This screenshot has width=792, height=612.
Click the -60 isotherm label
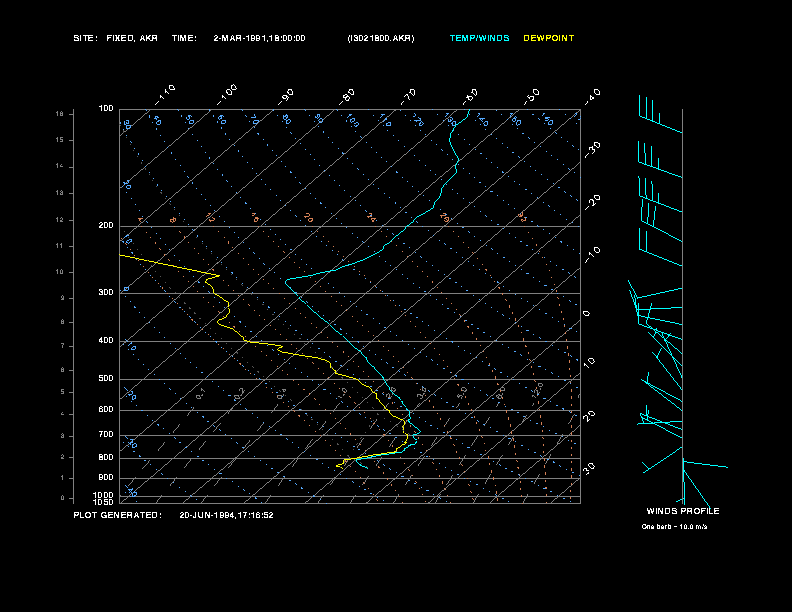point(470,97)
